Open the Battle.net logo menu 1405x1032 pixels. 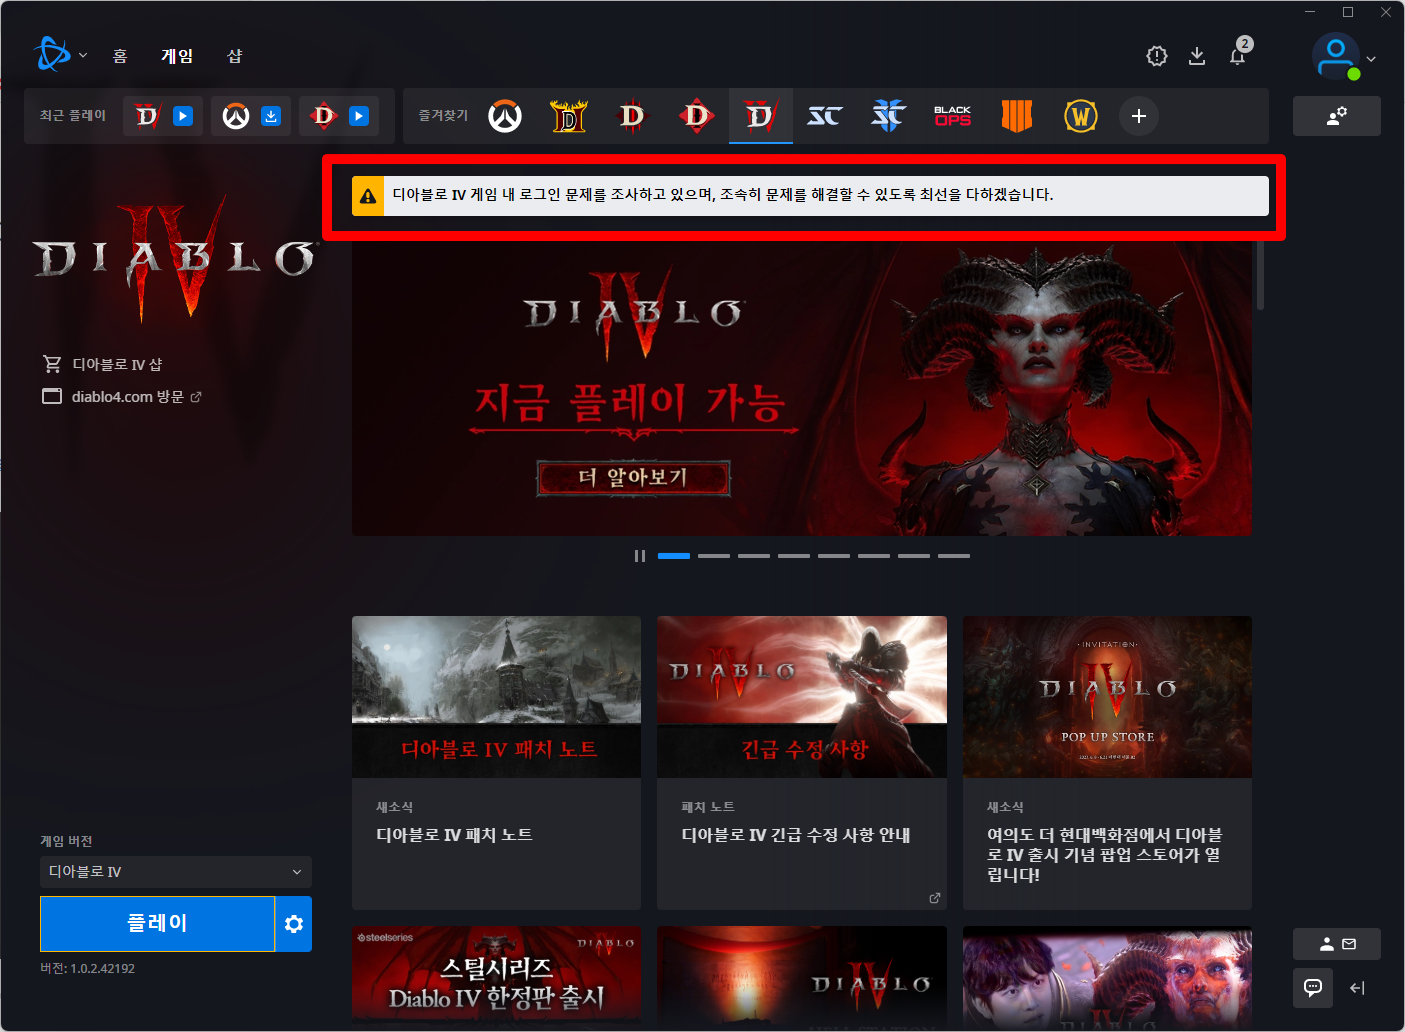(59, 55)
